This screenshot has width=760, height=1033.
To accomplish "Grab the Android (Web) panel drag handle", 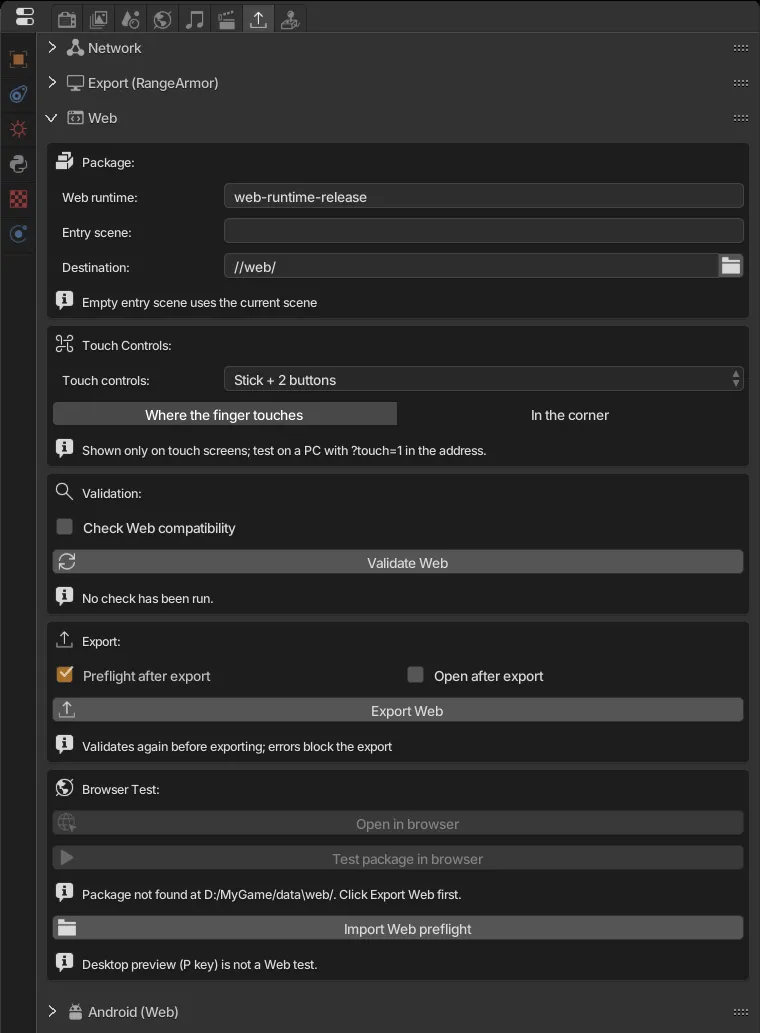I will pyautogui.click(x=741, y=1012).
